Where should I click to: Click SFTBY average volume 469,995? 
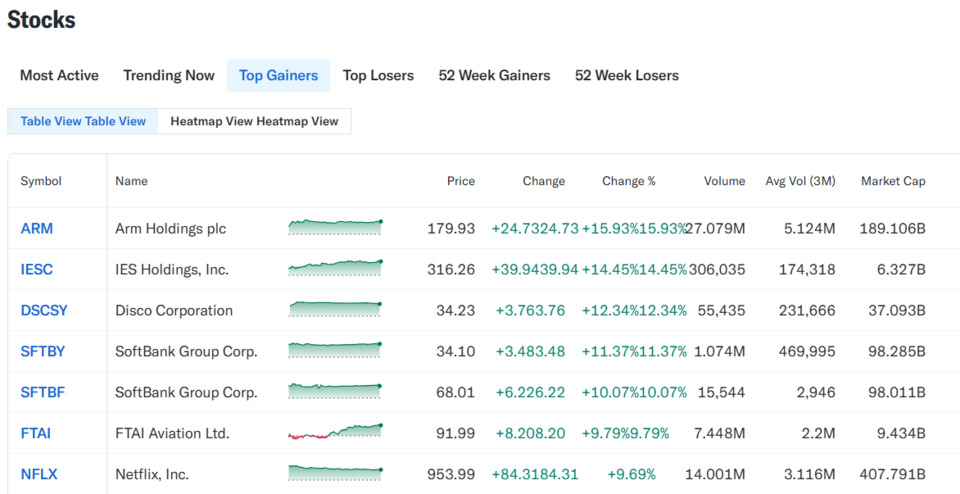[807, 352]
